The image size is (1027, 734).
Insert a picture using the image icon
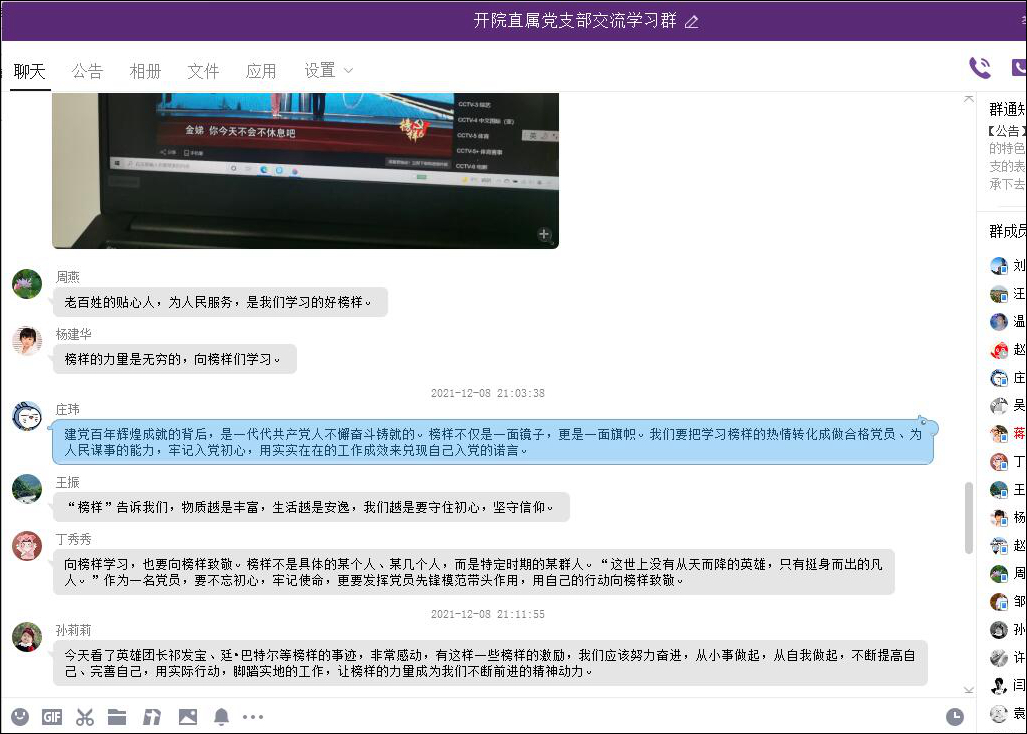click(188, 717)
